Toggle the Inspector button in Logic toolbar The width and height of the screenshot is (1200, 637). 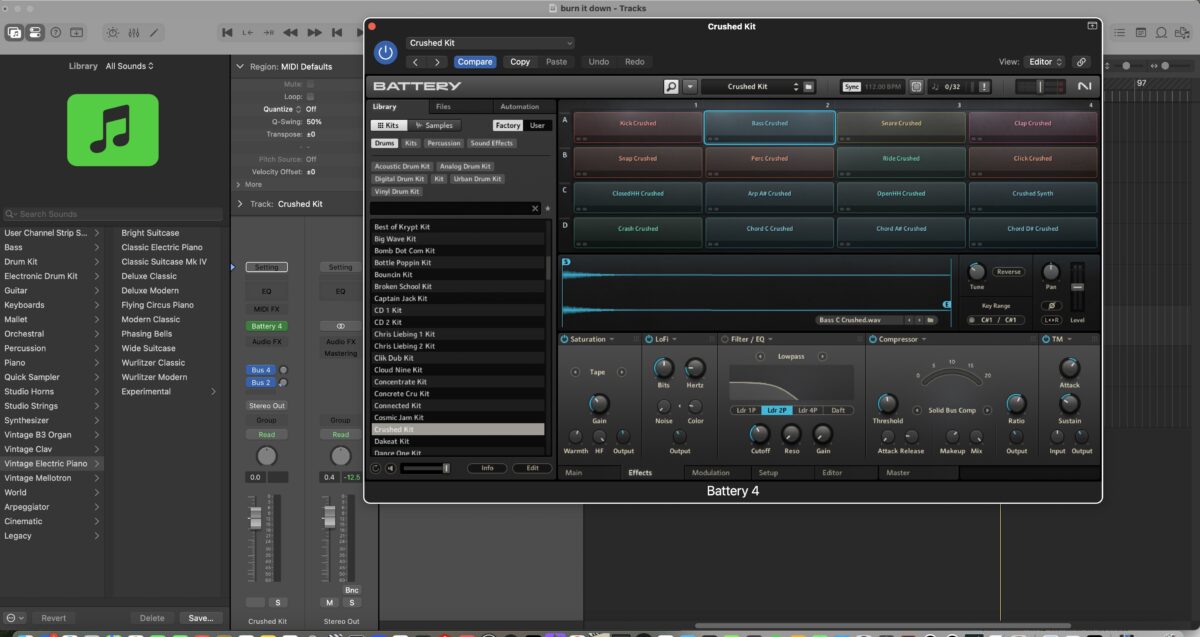[35, 33]
